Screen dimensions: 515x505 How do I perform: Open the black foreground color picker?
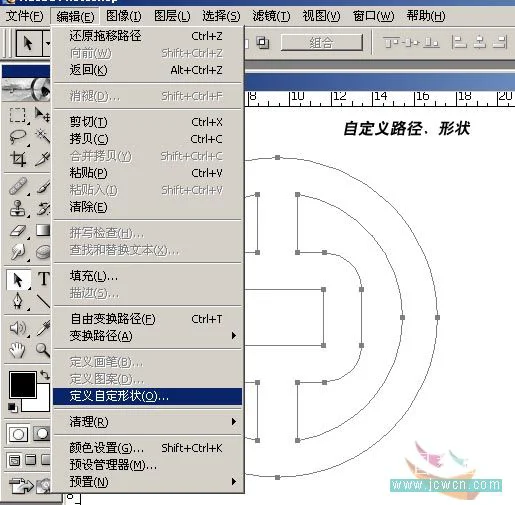[23, 385]
